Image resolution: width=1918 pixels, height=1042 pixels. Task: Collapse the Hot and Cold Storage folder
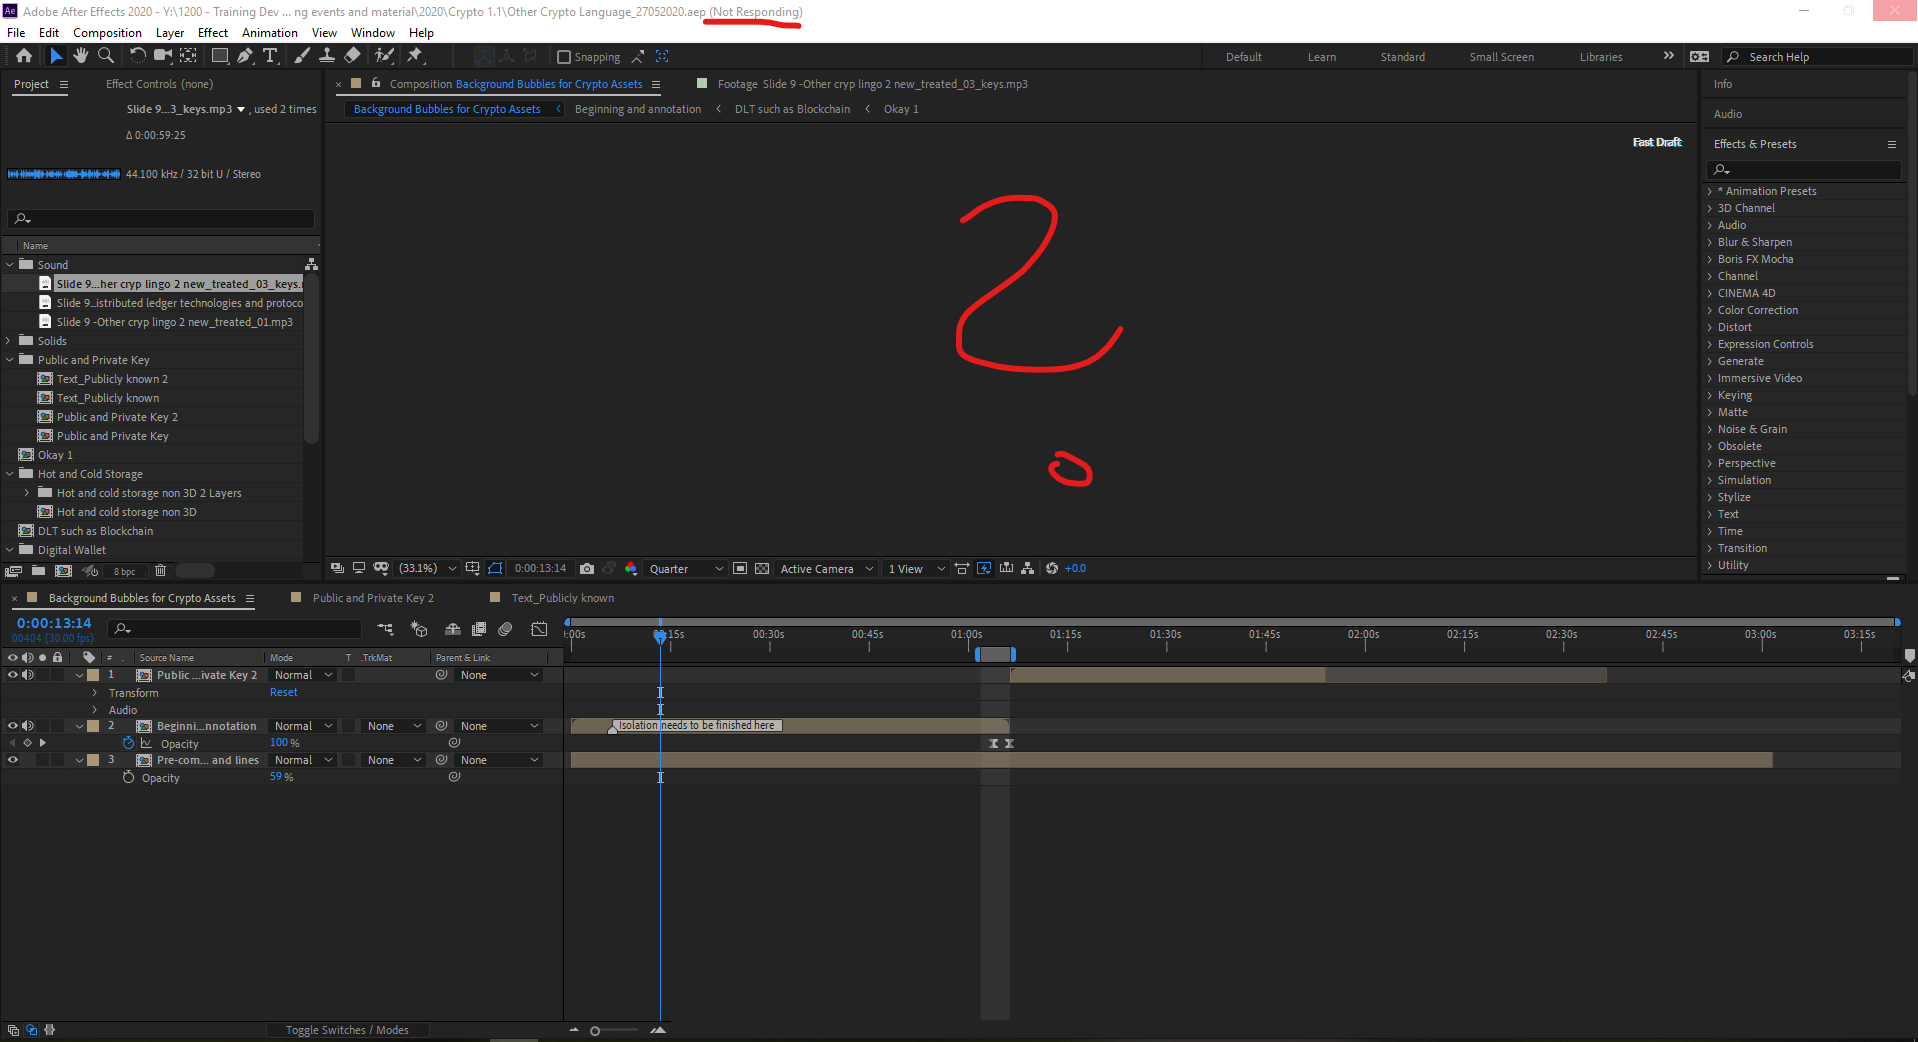click(10, 473)
